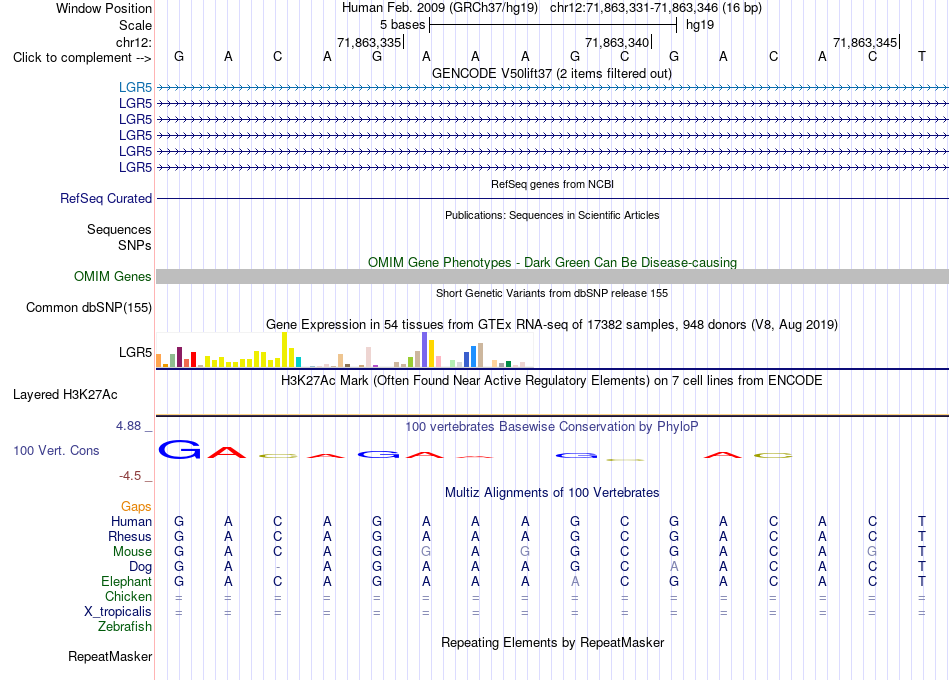Image resolution: width=950 pixels, height=680 pixels.
Task: Select the Window Position label
Action: point(104,8)
